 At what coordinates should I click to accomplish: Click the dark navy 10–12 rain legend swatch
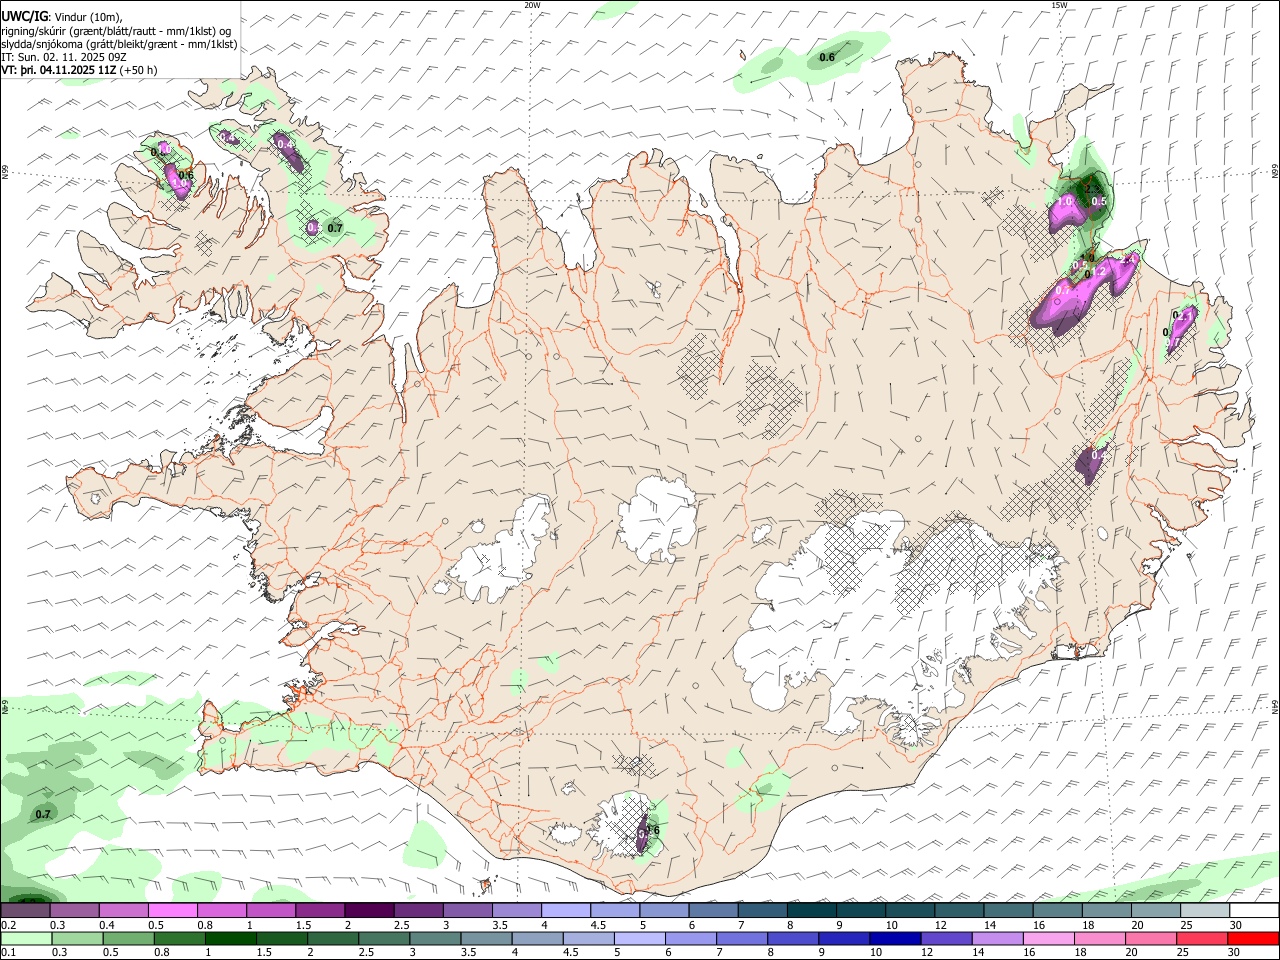pos(894,938)
